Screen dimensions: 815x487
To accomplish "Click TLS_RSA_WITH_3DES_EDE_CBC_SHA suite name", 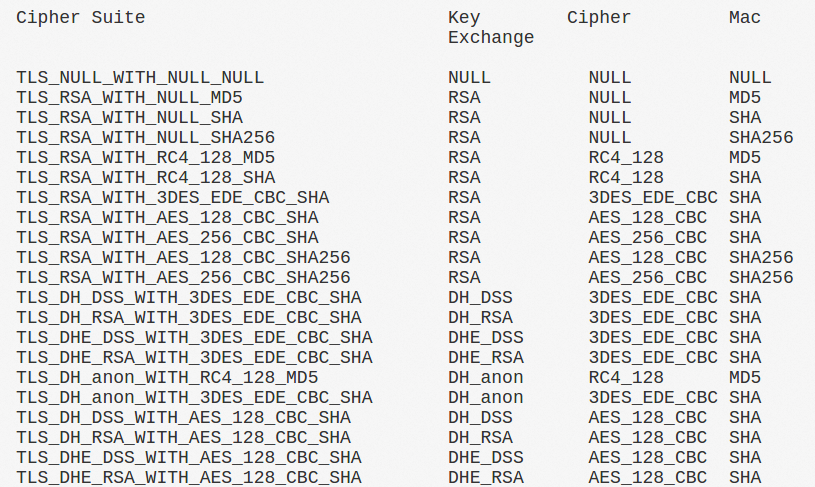I will [x=173, y=198].
